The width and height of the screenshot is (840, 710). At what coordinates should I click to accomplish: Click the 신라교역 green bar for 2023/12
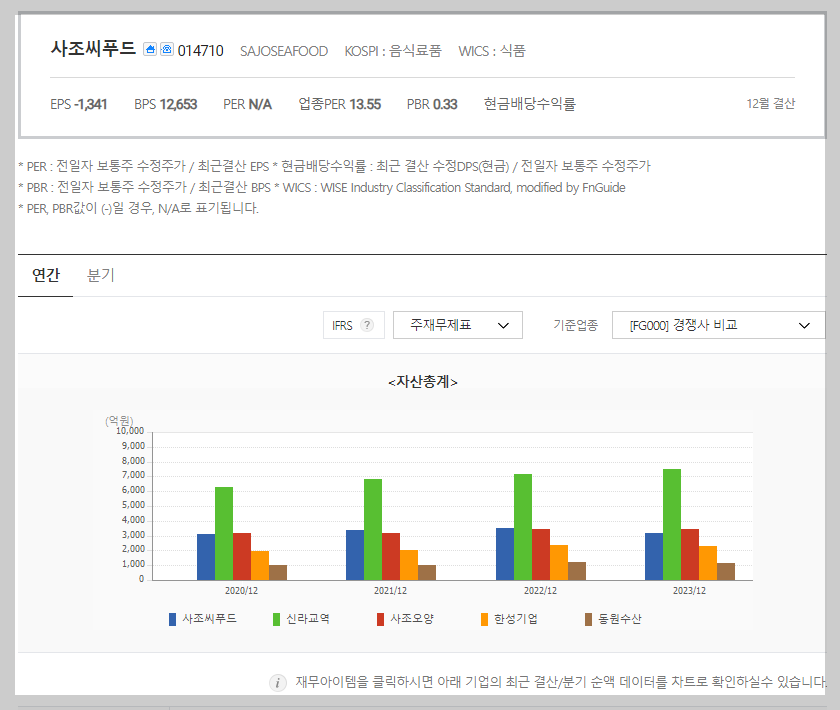point(672,525)
